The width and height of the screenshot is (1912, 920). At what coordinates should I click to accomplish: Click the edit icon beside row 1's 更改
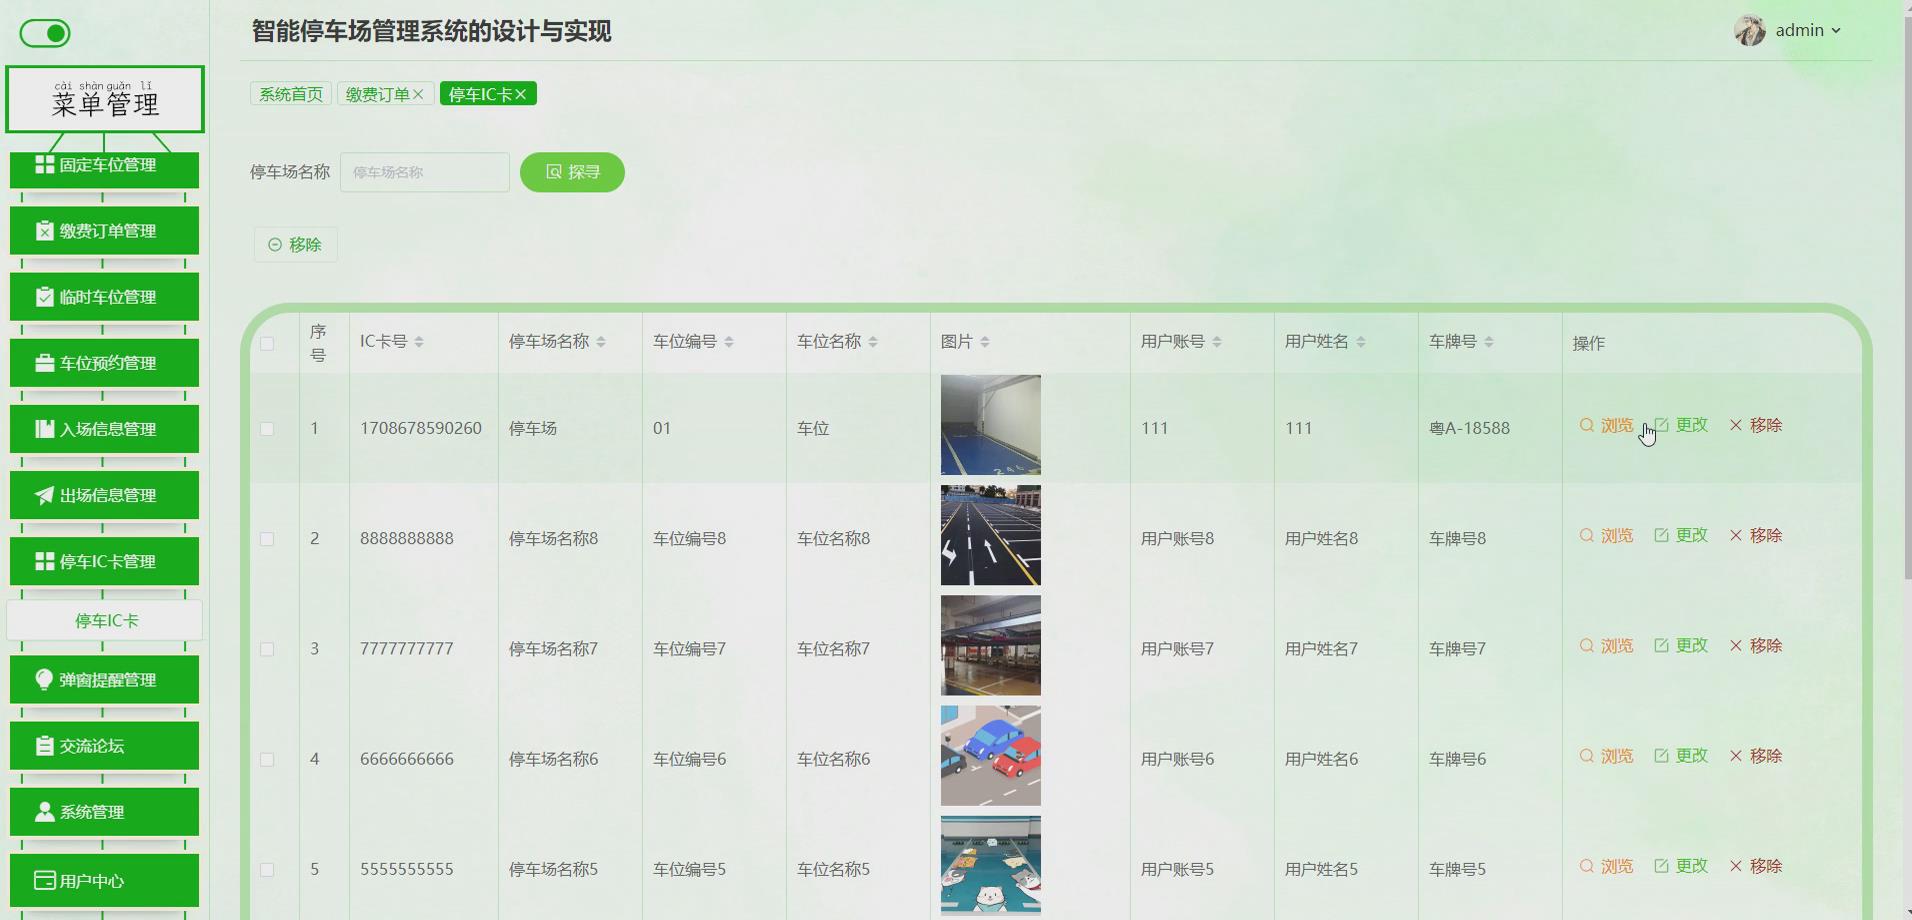pos(1663,424)
